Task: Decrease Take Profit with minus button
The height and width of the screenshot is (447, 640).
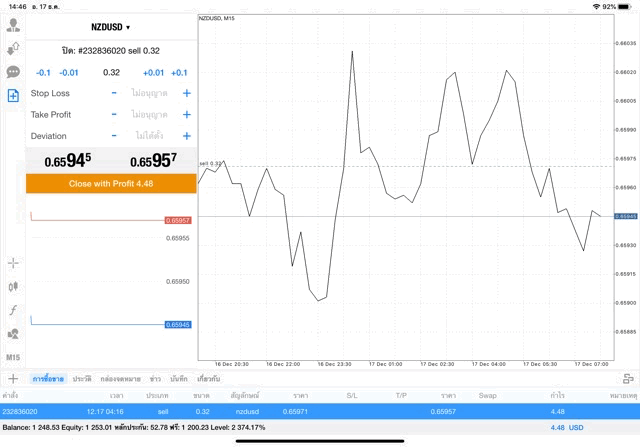Action: click(x=114, y=114)
